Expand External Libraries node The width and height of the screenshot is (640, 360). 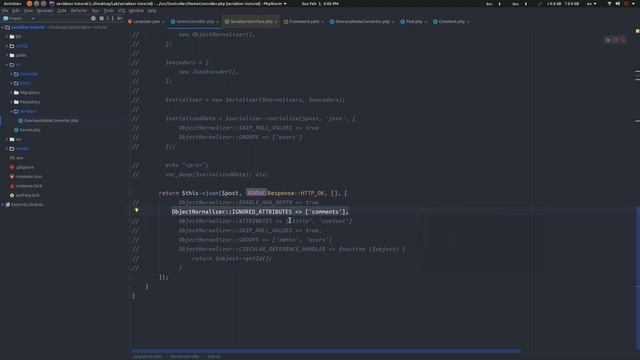[3, 204]
